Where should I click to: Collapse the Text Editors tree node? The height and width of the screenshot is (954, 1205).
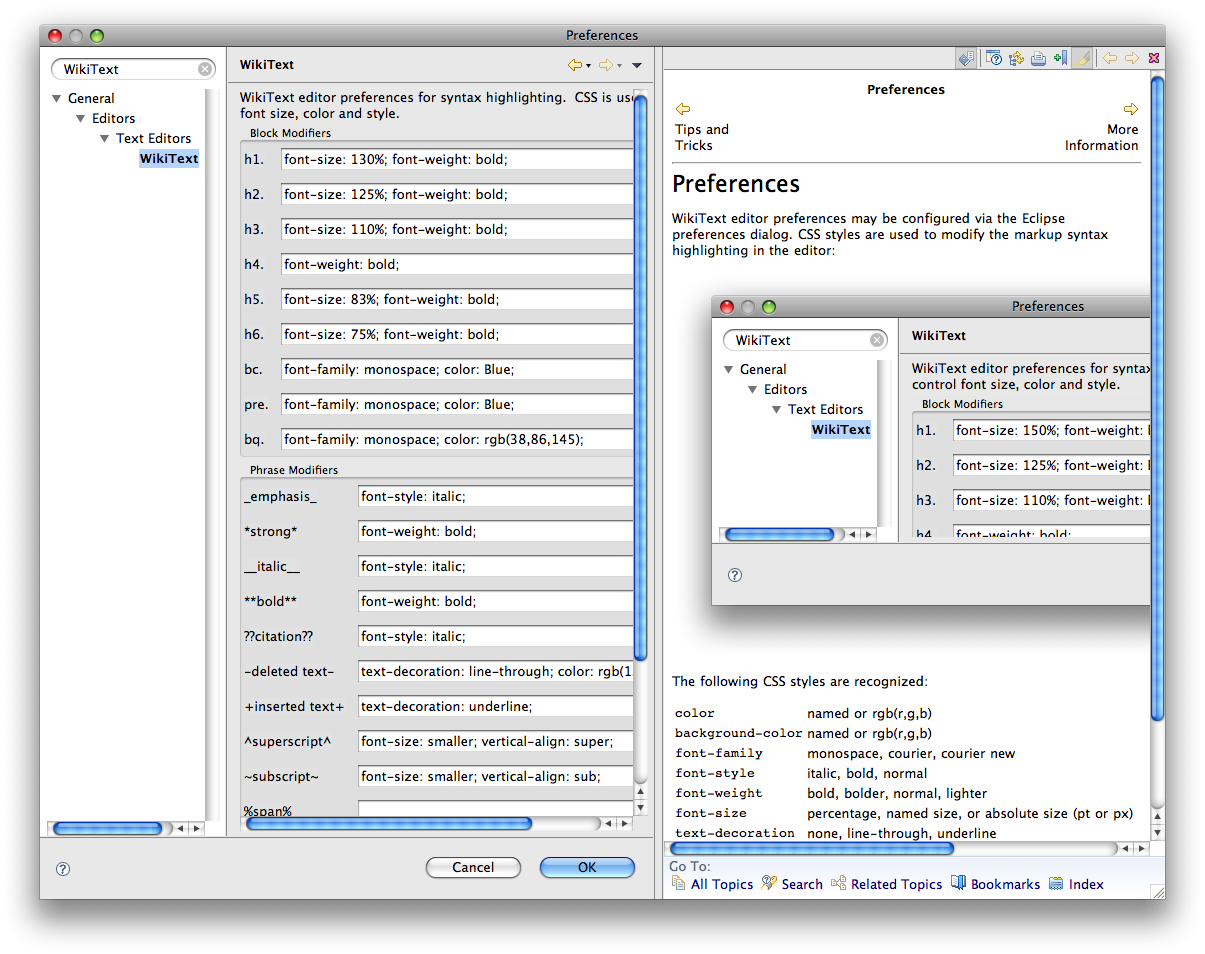[x=105, y=138]
